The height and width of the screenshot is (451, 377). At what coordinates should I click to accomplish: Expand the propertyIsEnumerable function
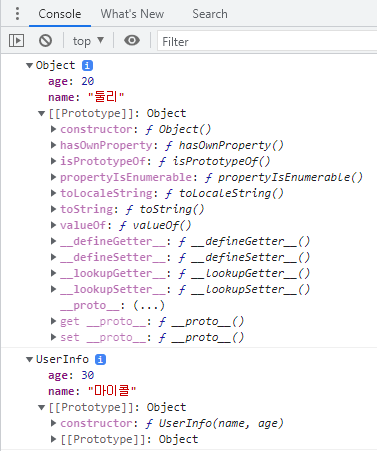(53, 177)
